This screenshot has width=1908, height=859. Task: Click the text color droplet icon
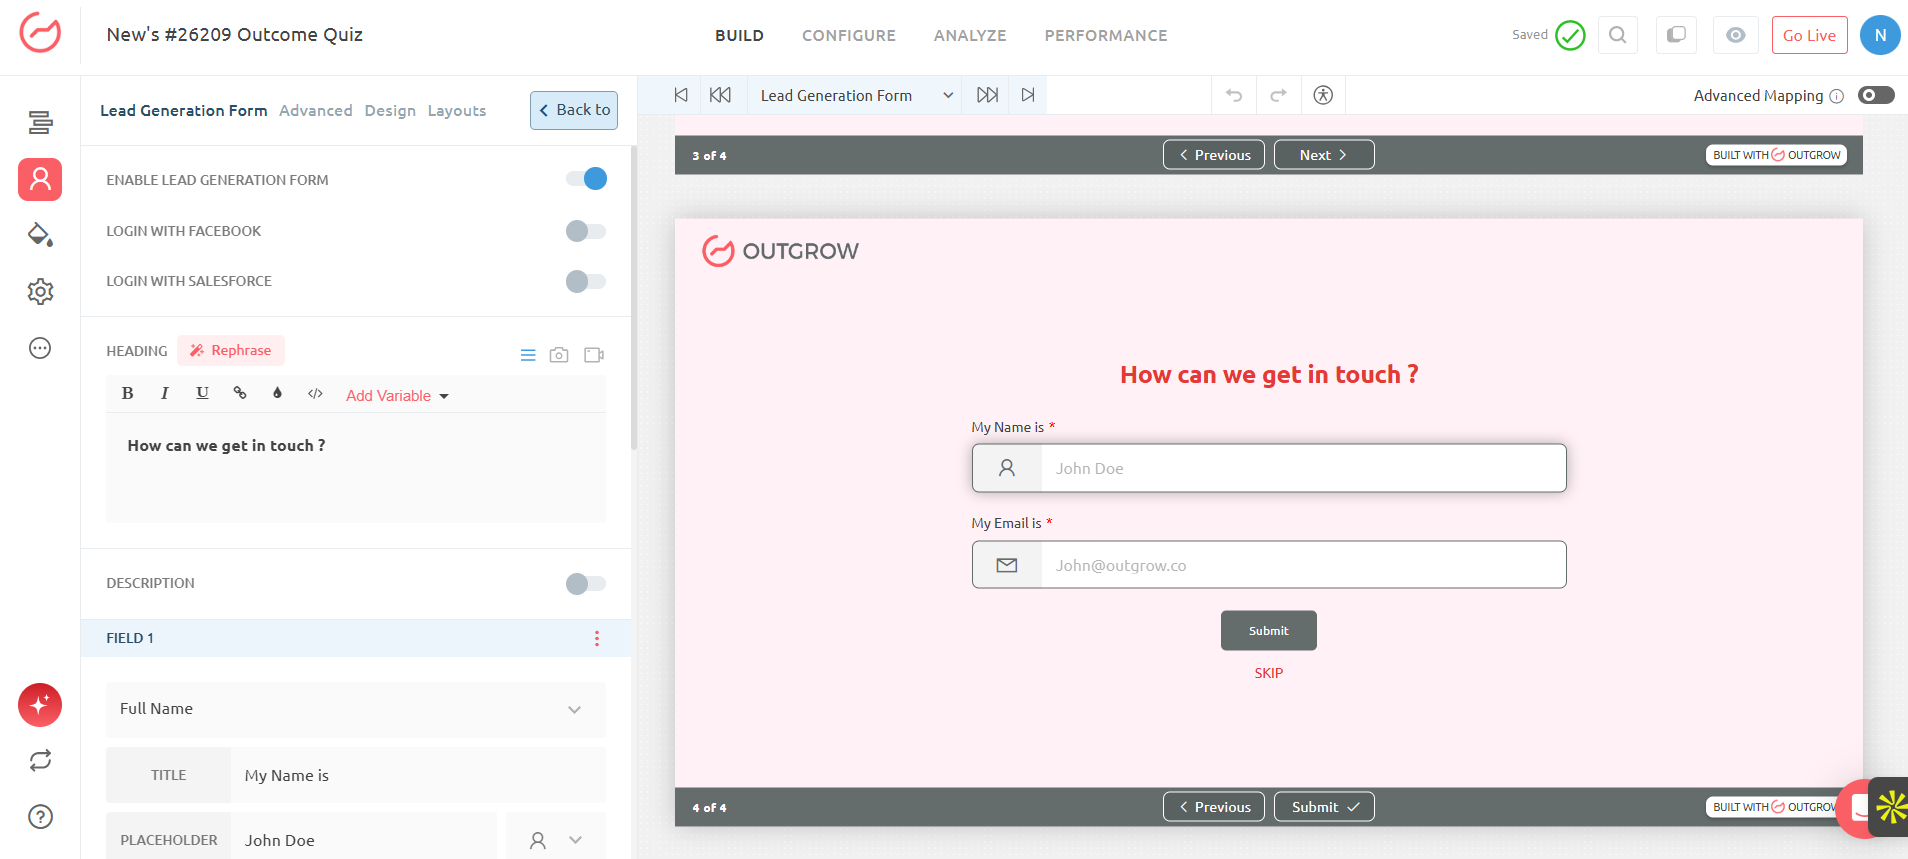click(x=277, y=393)
